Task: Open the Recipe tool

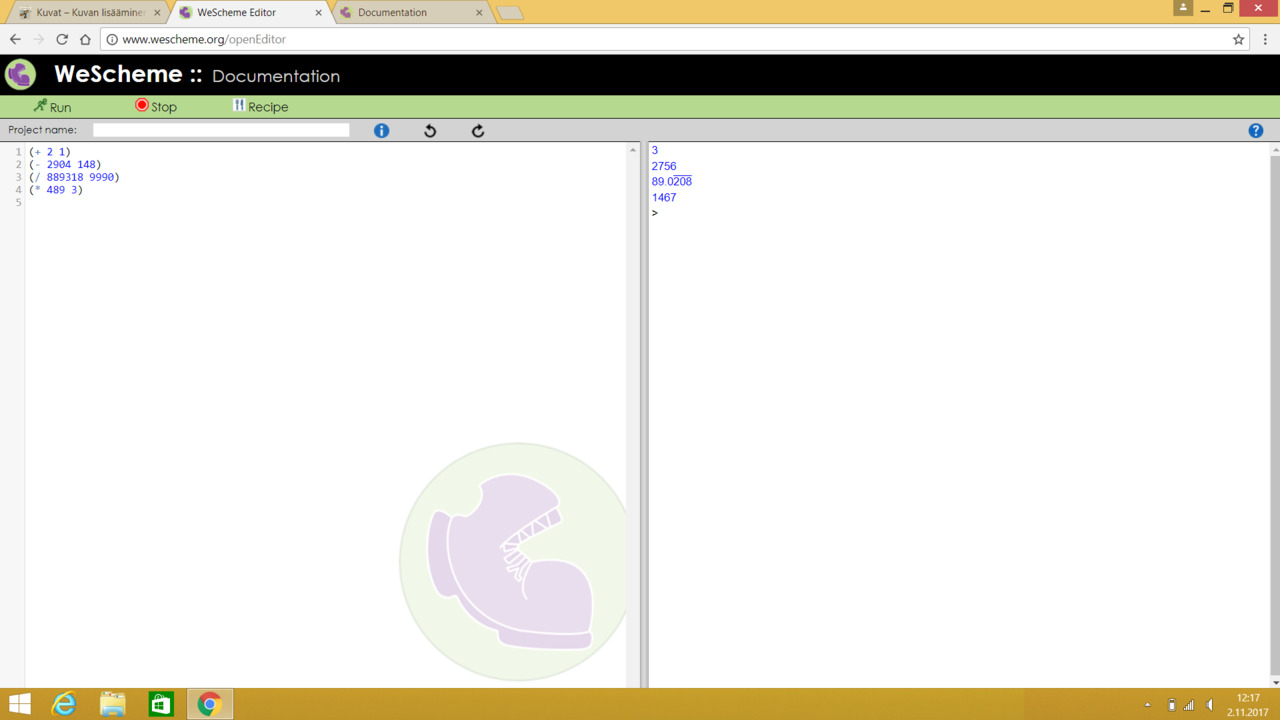Action: point(260,106)
